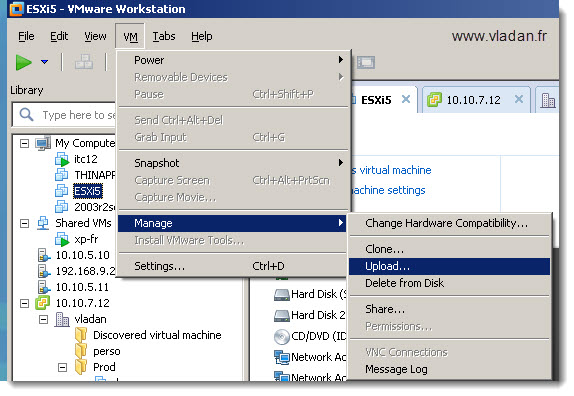The height and width of the screenshot is (396, 574).
Task: Click the THINAPP VM icon
Action: [x=62, y=175]
